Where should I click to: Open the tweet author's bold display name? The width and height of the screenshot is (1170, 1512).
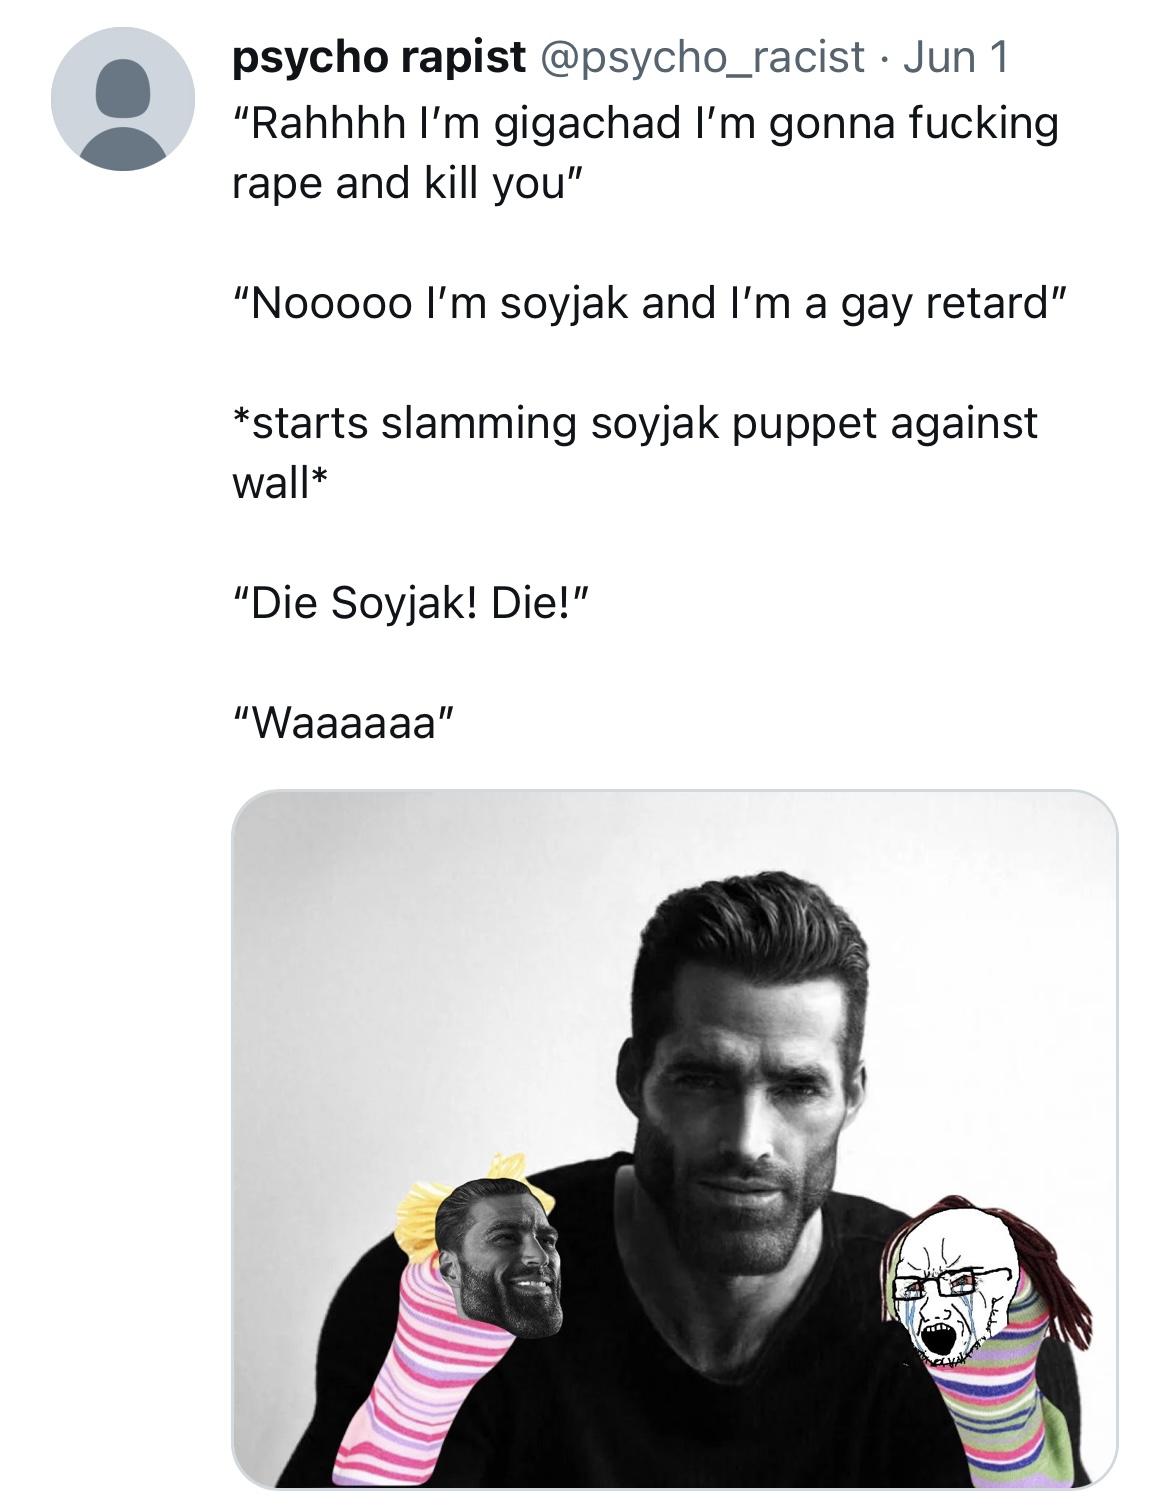[378, 58]
